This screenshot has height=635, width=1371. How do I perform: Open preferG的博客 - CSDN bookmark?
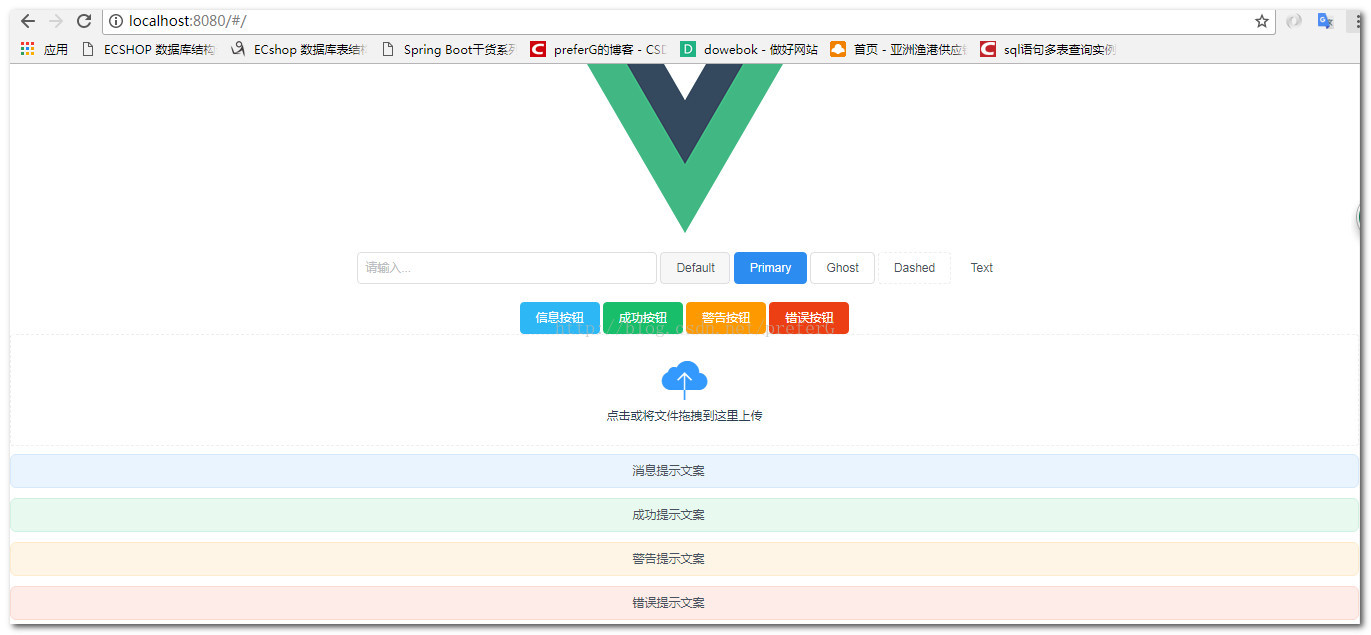coord(599,49)
